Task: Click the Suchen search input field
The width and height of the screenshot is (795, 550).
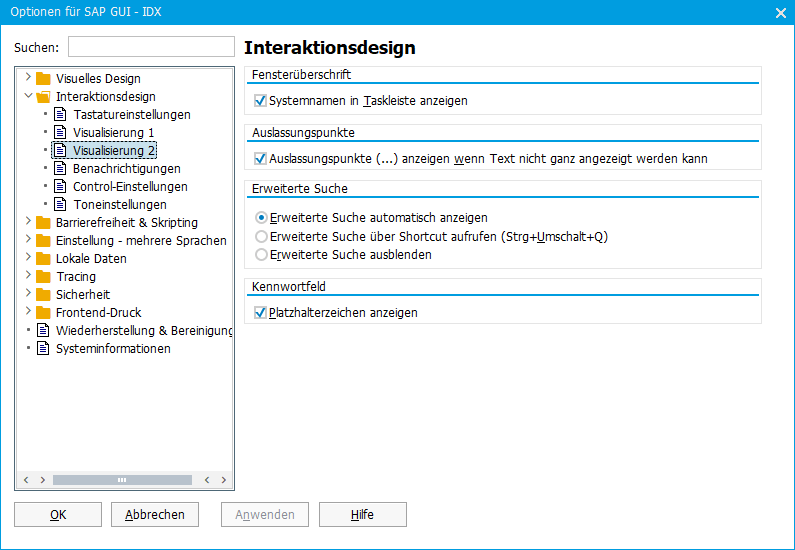Action: tap(151, 47)
